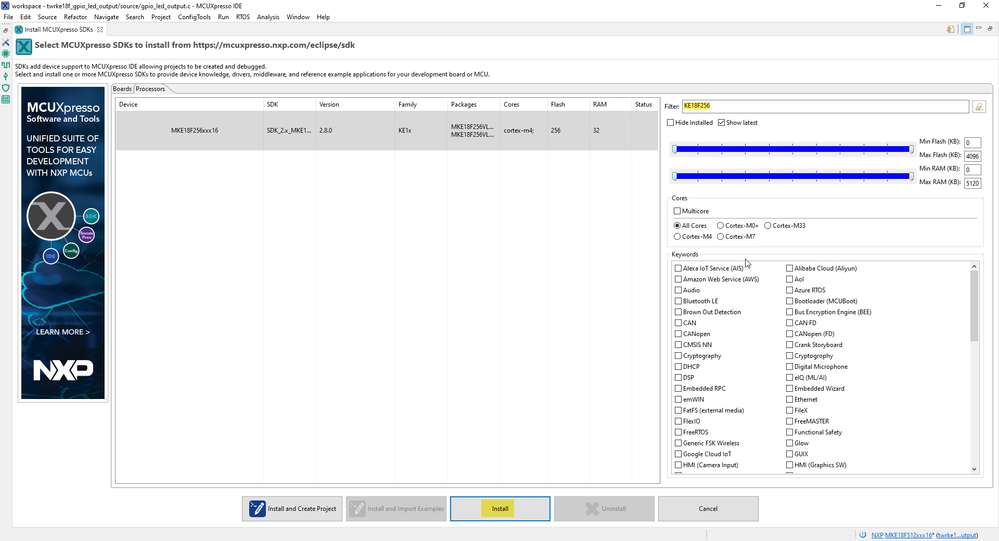Click Install and Create Project button
Viewport: 999px width, 541px height.
pos(292,509)
